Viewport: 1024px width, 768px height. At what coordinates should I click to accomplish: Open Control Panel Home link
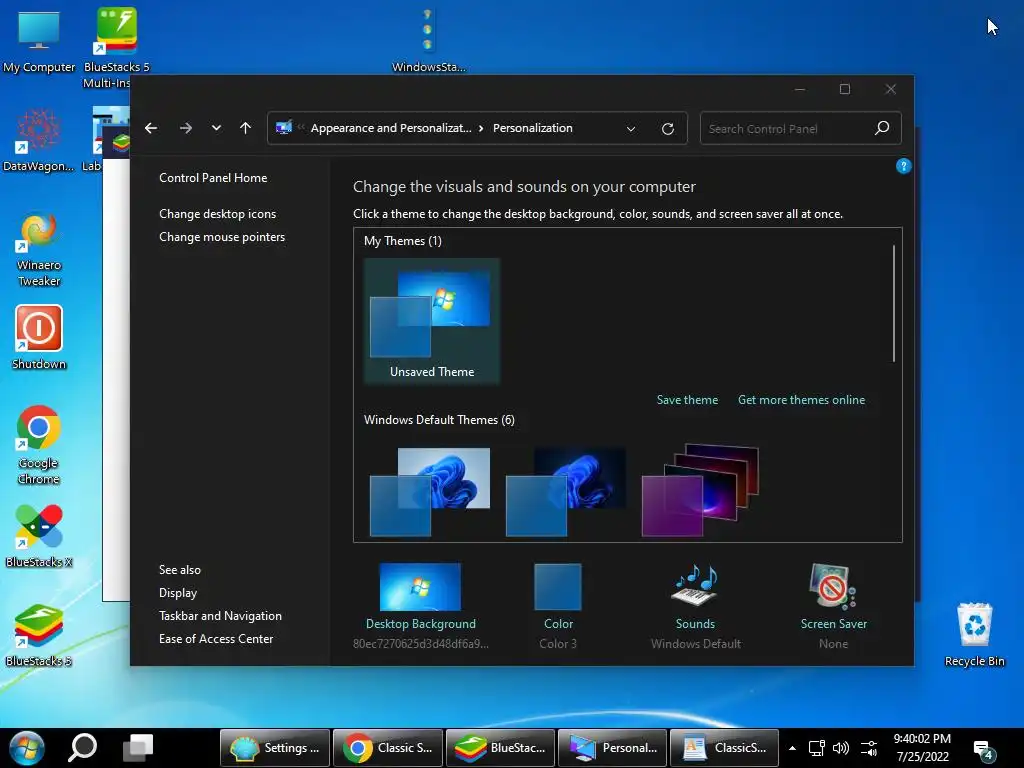coord(213,178)
